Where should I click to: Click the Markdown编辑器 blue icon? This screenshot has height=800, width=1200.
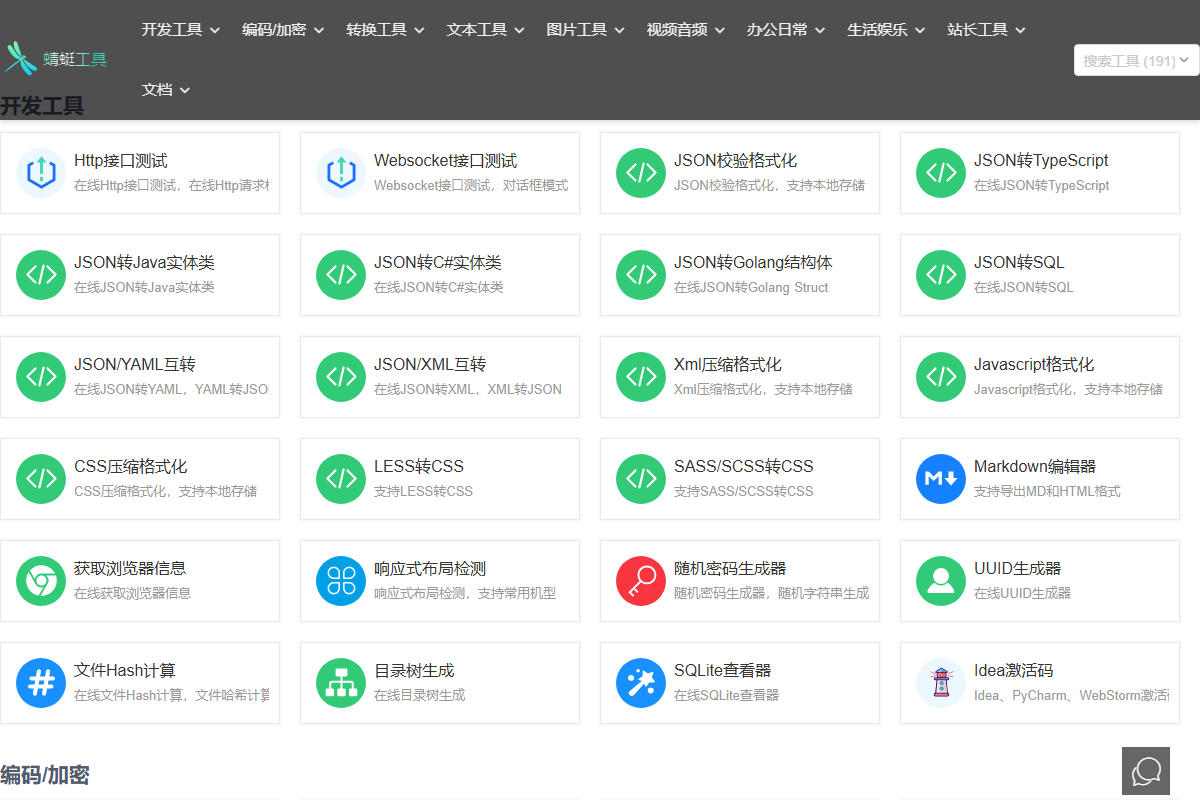[x=941, y=479]
